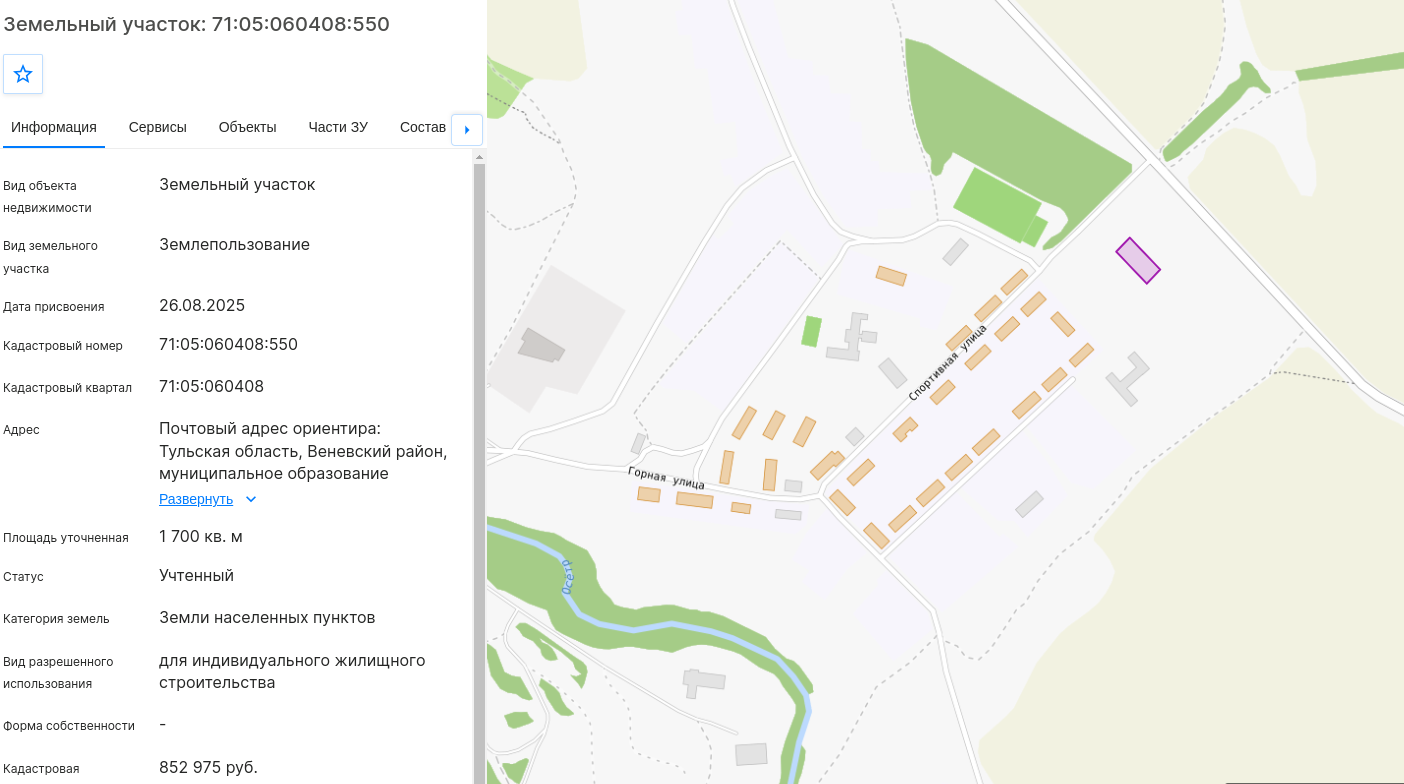Go to the Состав tab

(422, 127)
